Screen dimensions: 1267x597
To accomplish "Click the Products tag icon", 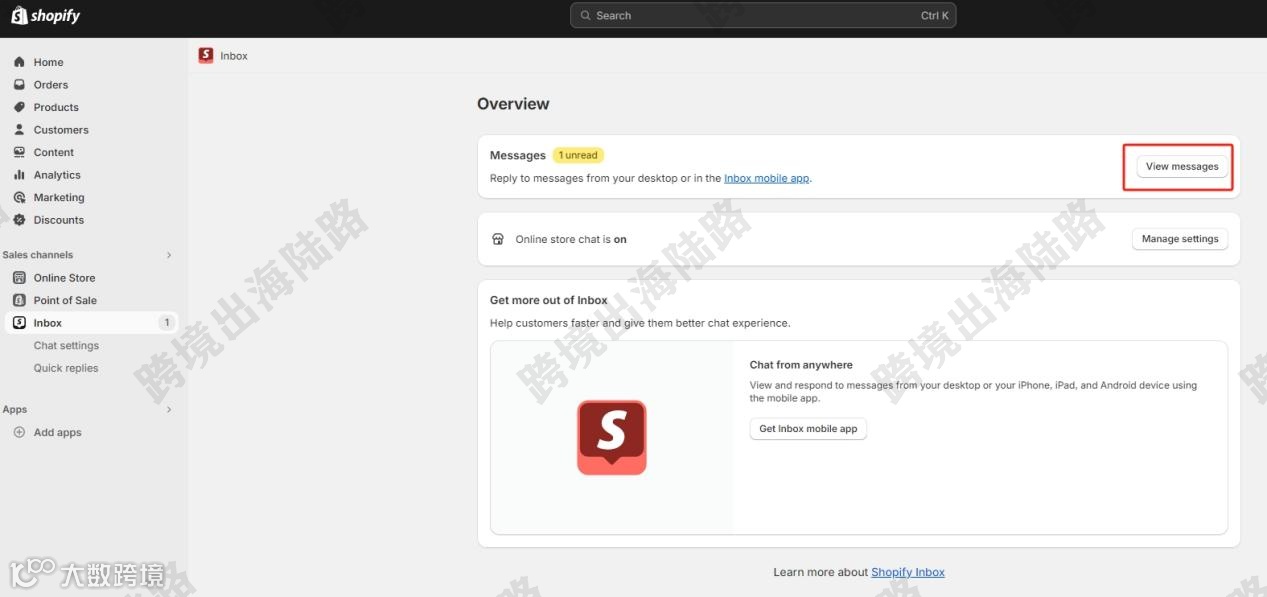I will (19, 107).
